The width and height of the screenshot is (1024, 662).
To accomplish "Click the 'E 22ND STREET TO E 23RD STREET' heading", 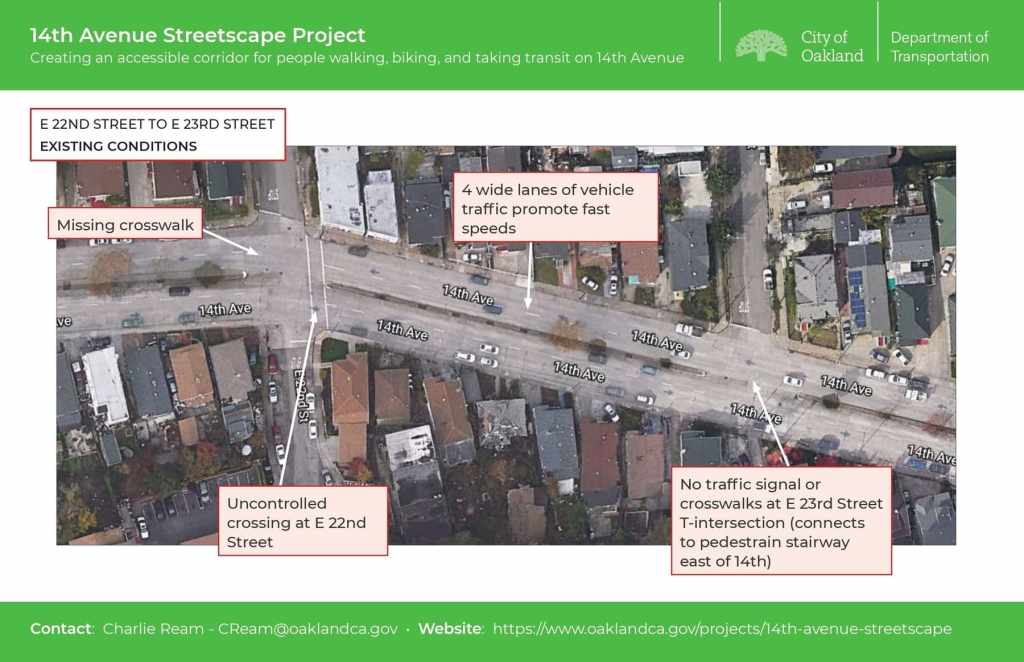I will coord(157,124).
